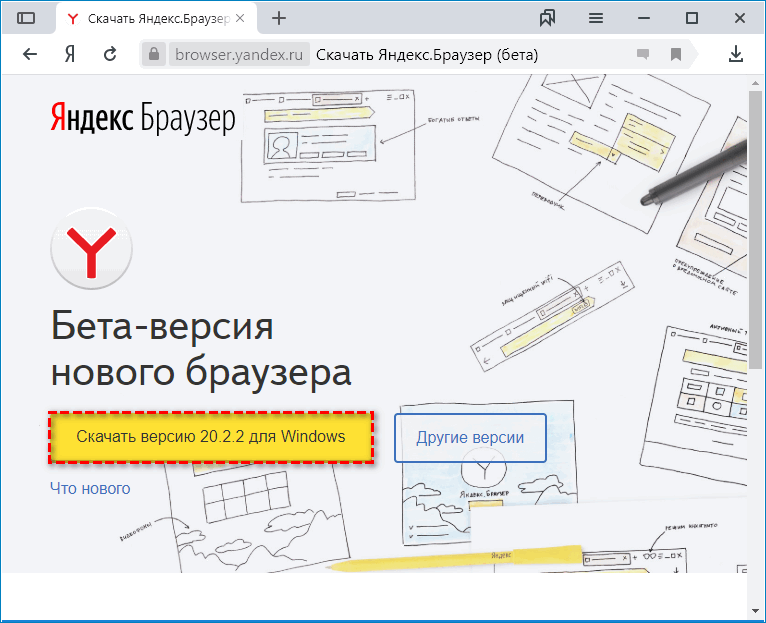Open the Что нового link
Screen dimensions: 766x623
tap(90, 488)
